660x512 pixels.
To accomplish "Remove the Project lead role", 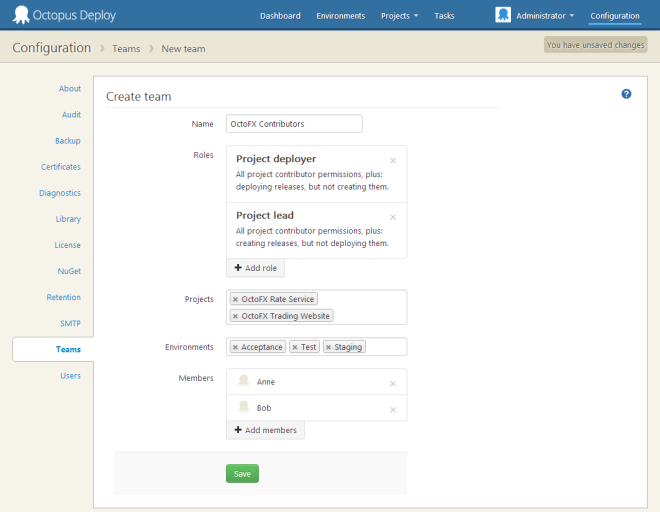I will click(x=393, y=217).
